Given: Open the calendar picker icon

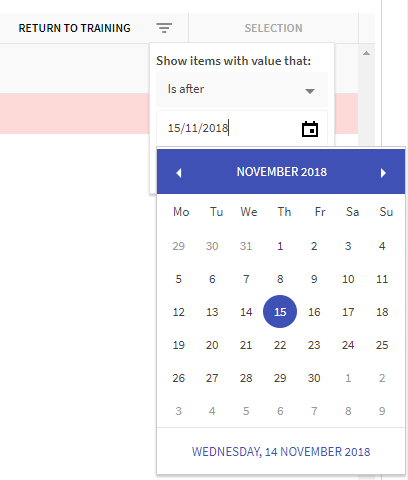Looking at the screenshot, I should (x=310, y=129).
